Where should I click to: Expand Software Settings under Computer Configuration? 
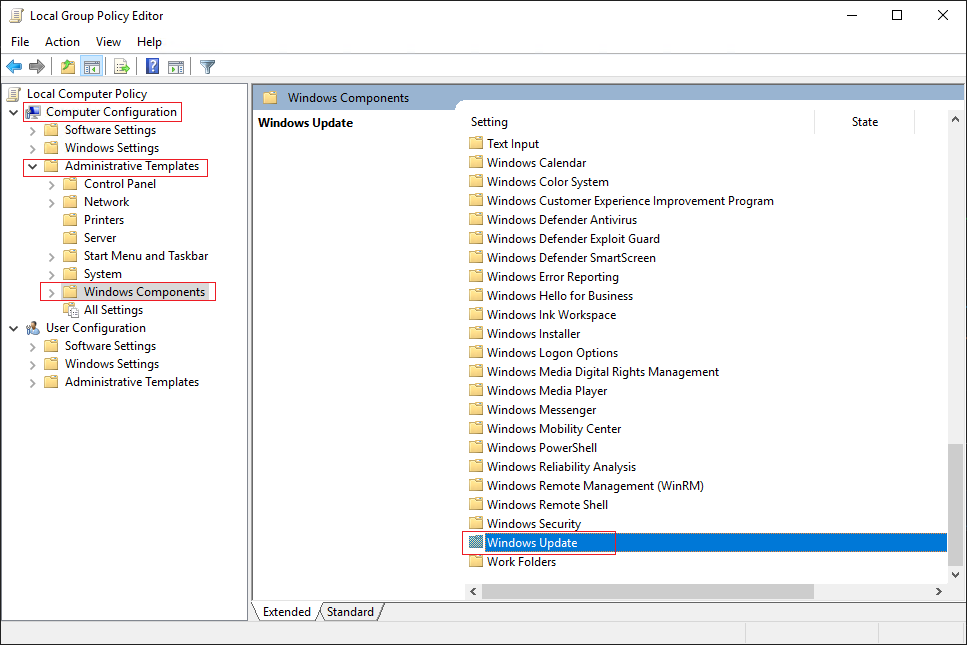pos(33,131)
